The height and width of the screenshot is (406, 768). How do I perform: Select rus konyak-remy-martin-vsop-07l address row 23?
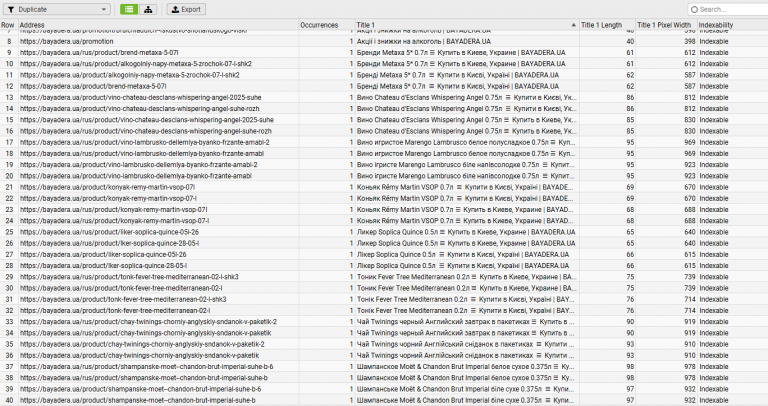114,210
